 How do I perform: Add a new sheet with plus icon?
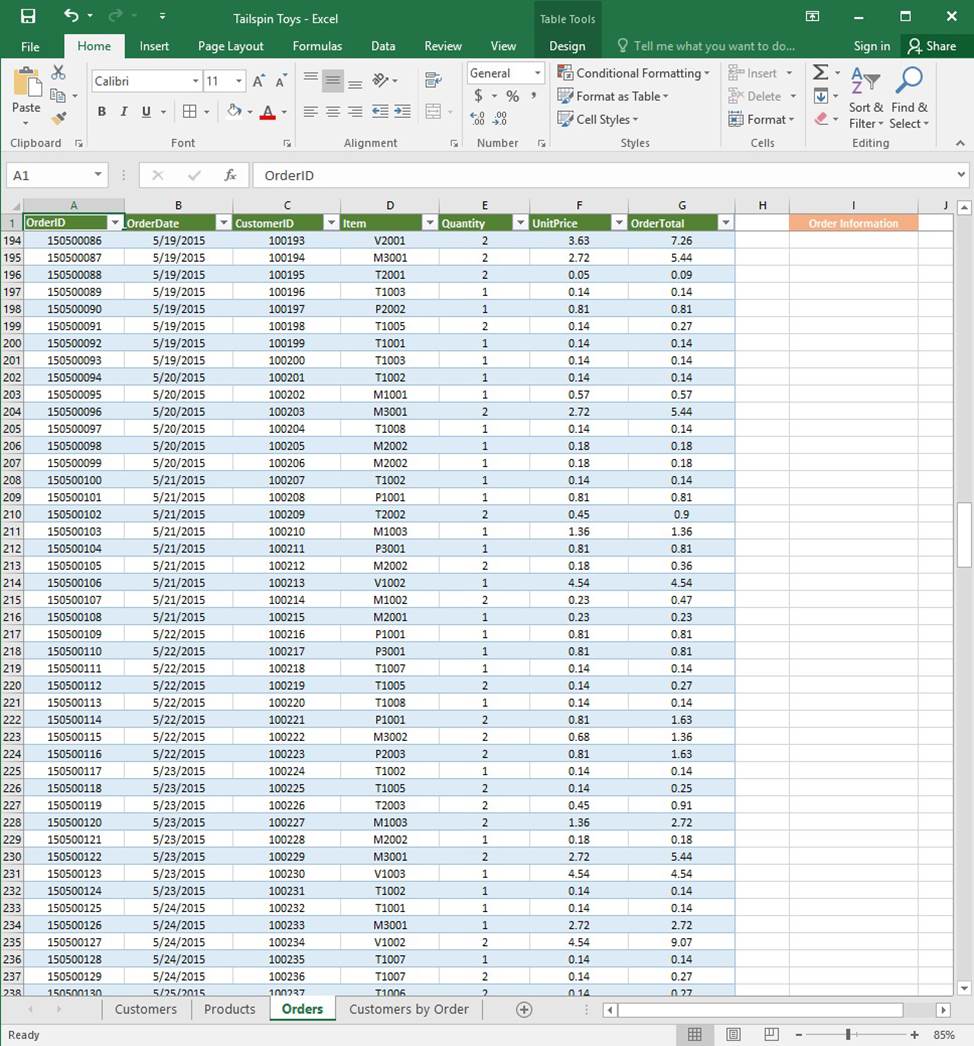click(523, 1009)
